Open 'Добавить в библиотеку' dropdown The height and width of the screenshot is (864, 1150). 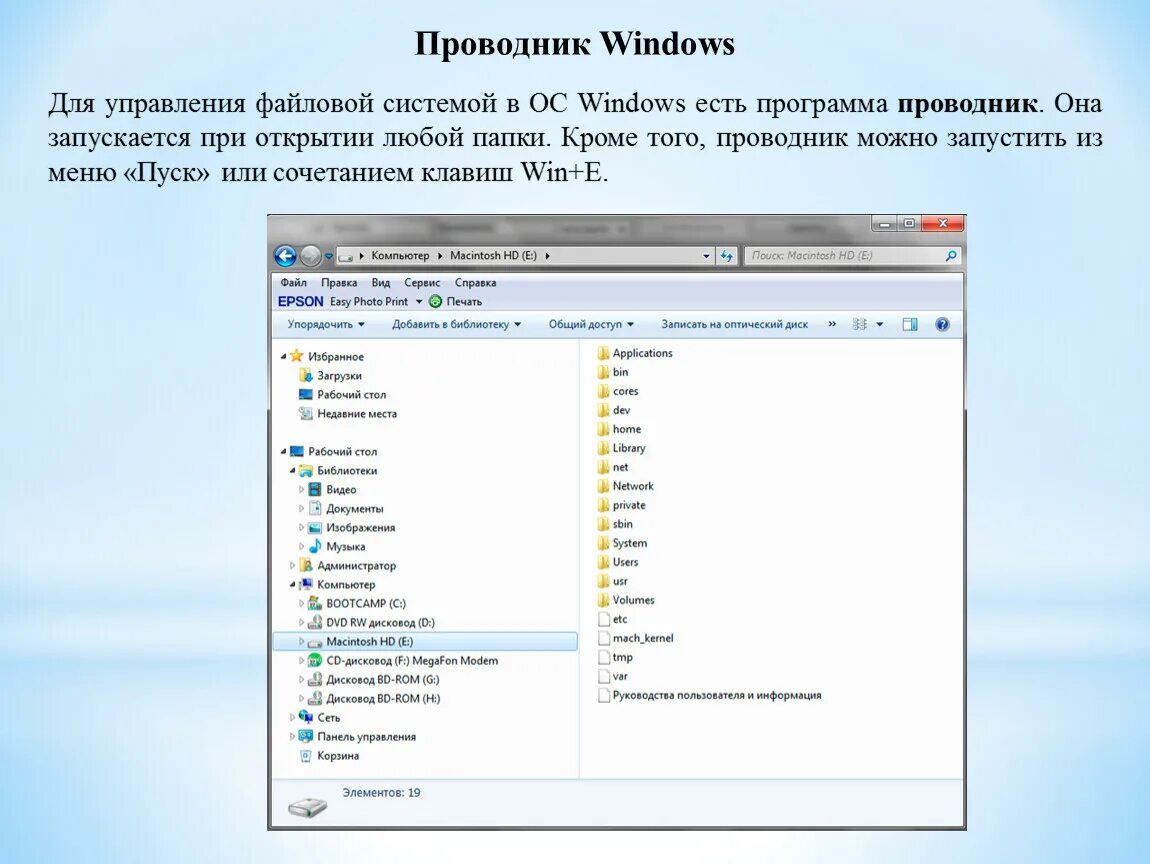tap(456, 324)
